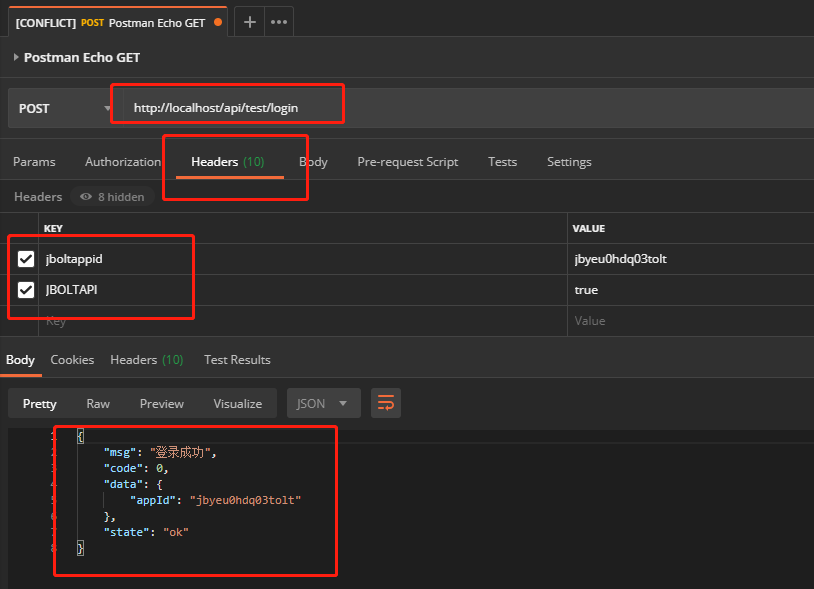Select the Raw response view
Viewport: 814px width, 589px height.
point(98,404)
